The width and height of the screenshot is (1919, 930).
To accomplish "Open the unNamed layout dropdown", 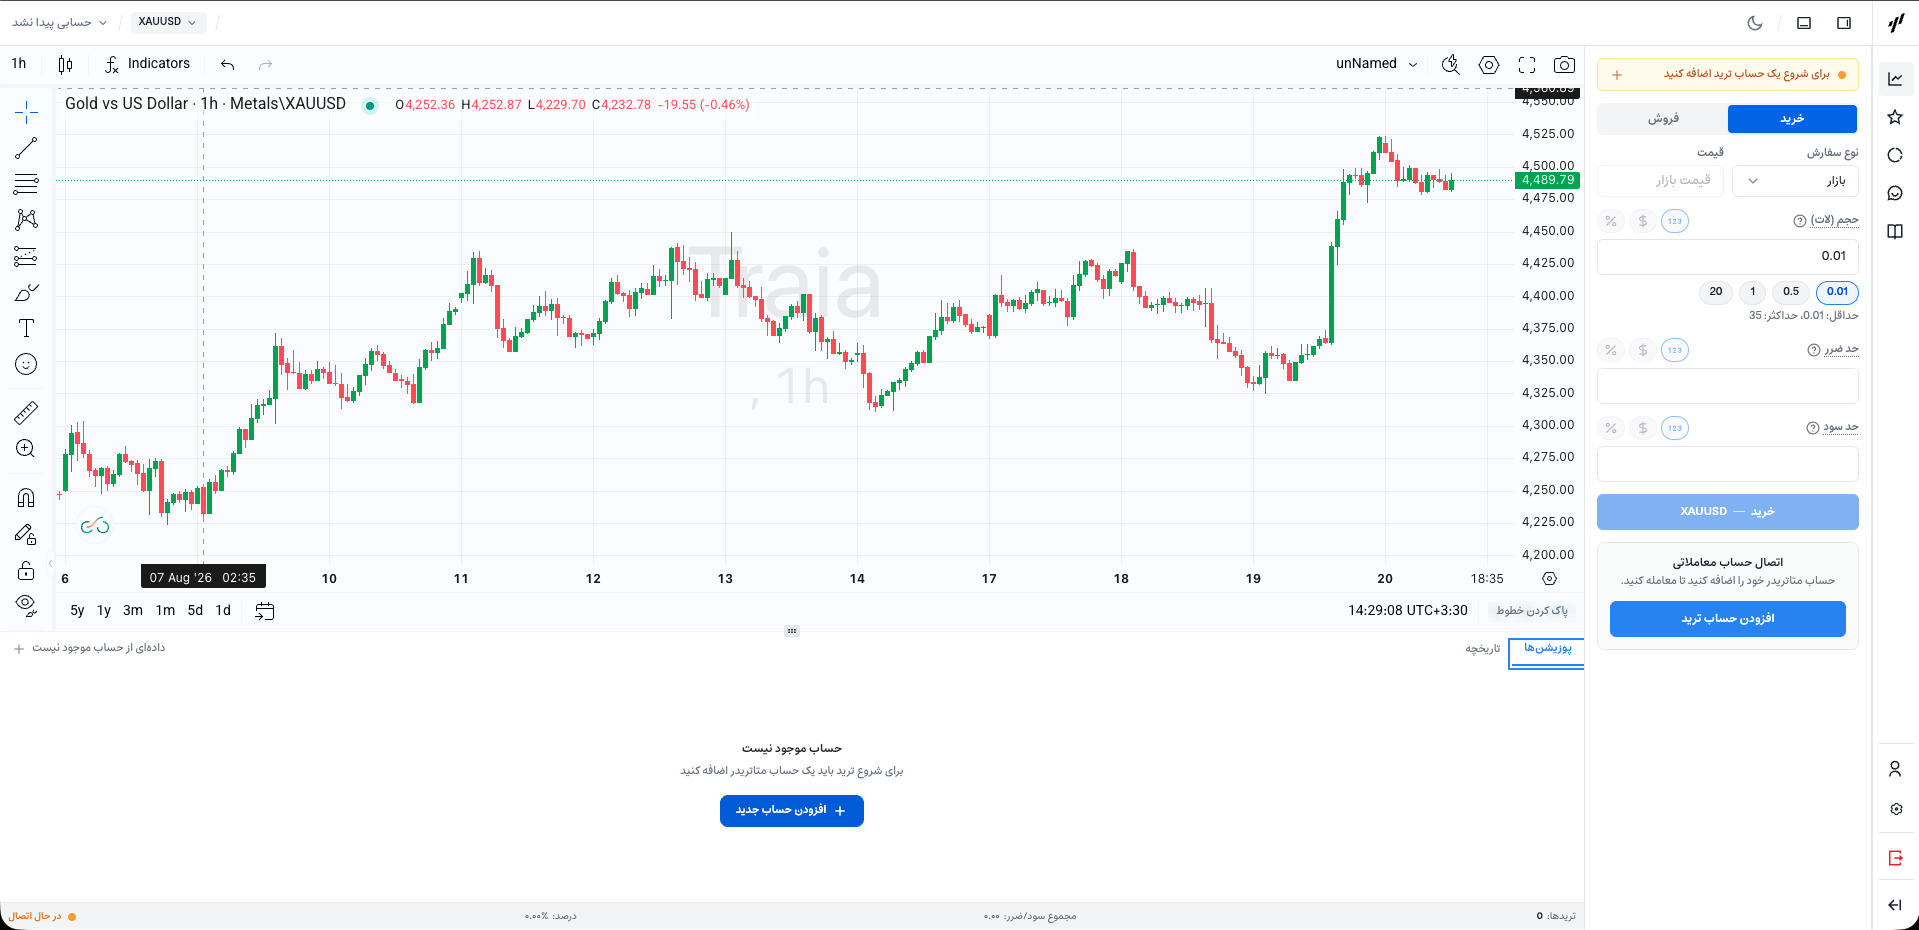I will (x=1377, y=64).
